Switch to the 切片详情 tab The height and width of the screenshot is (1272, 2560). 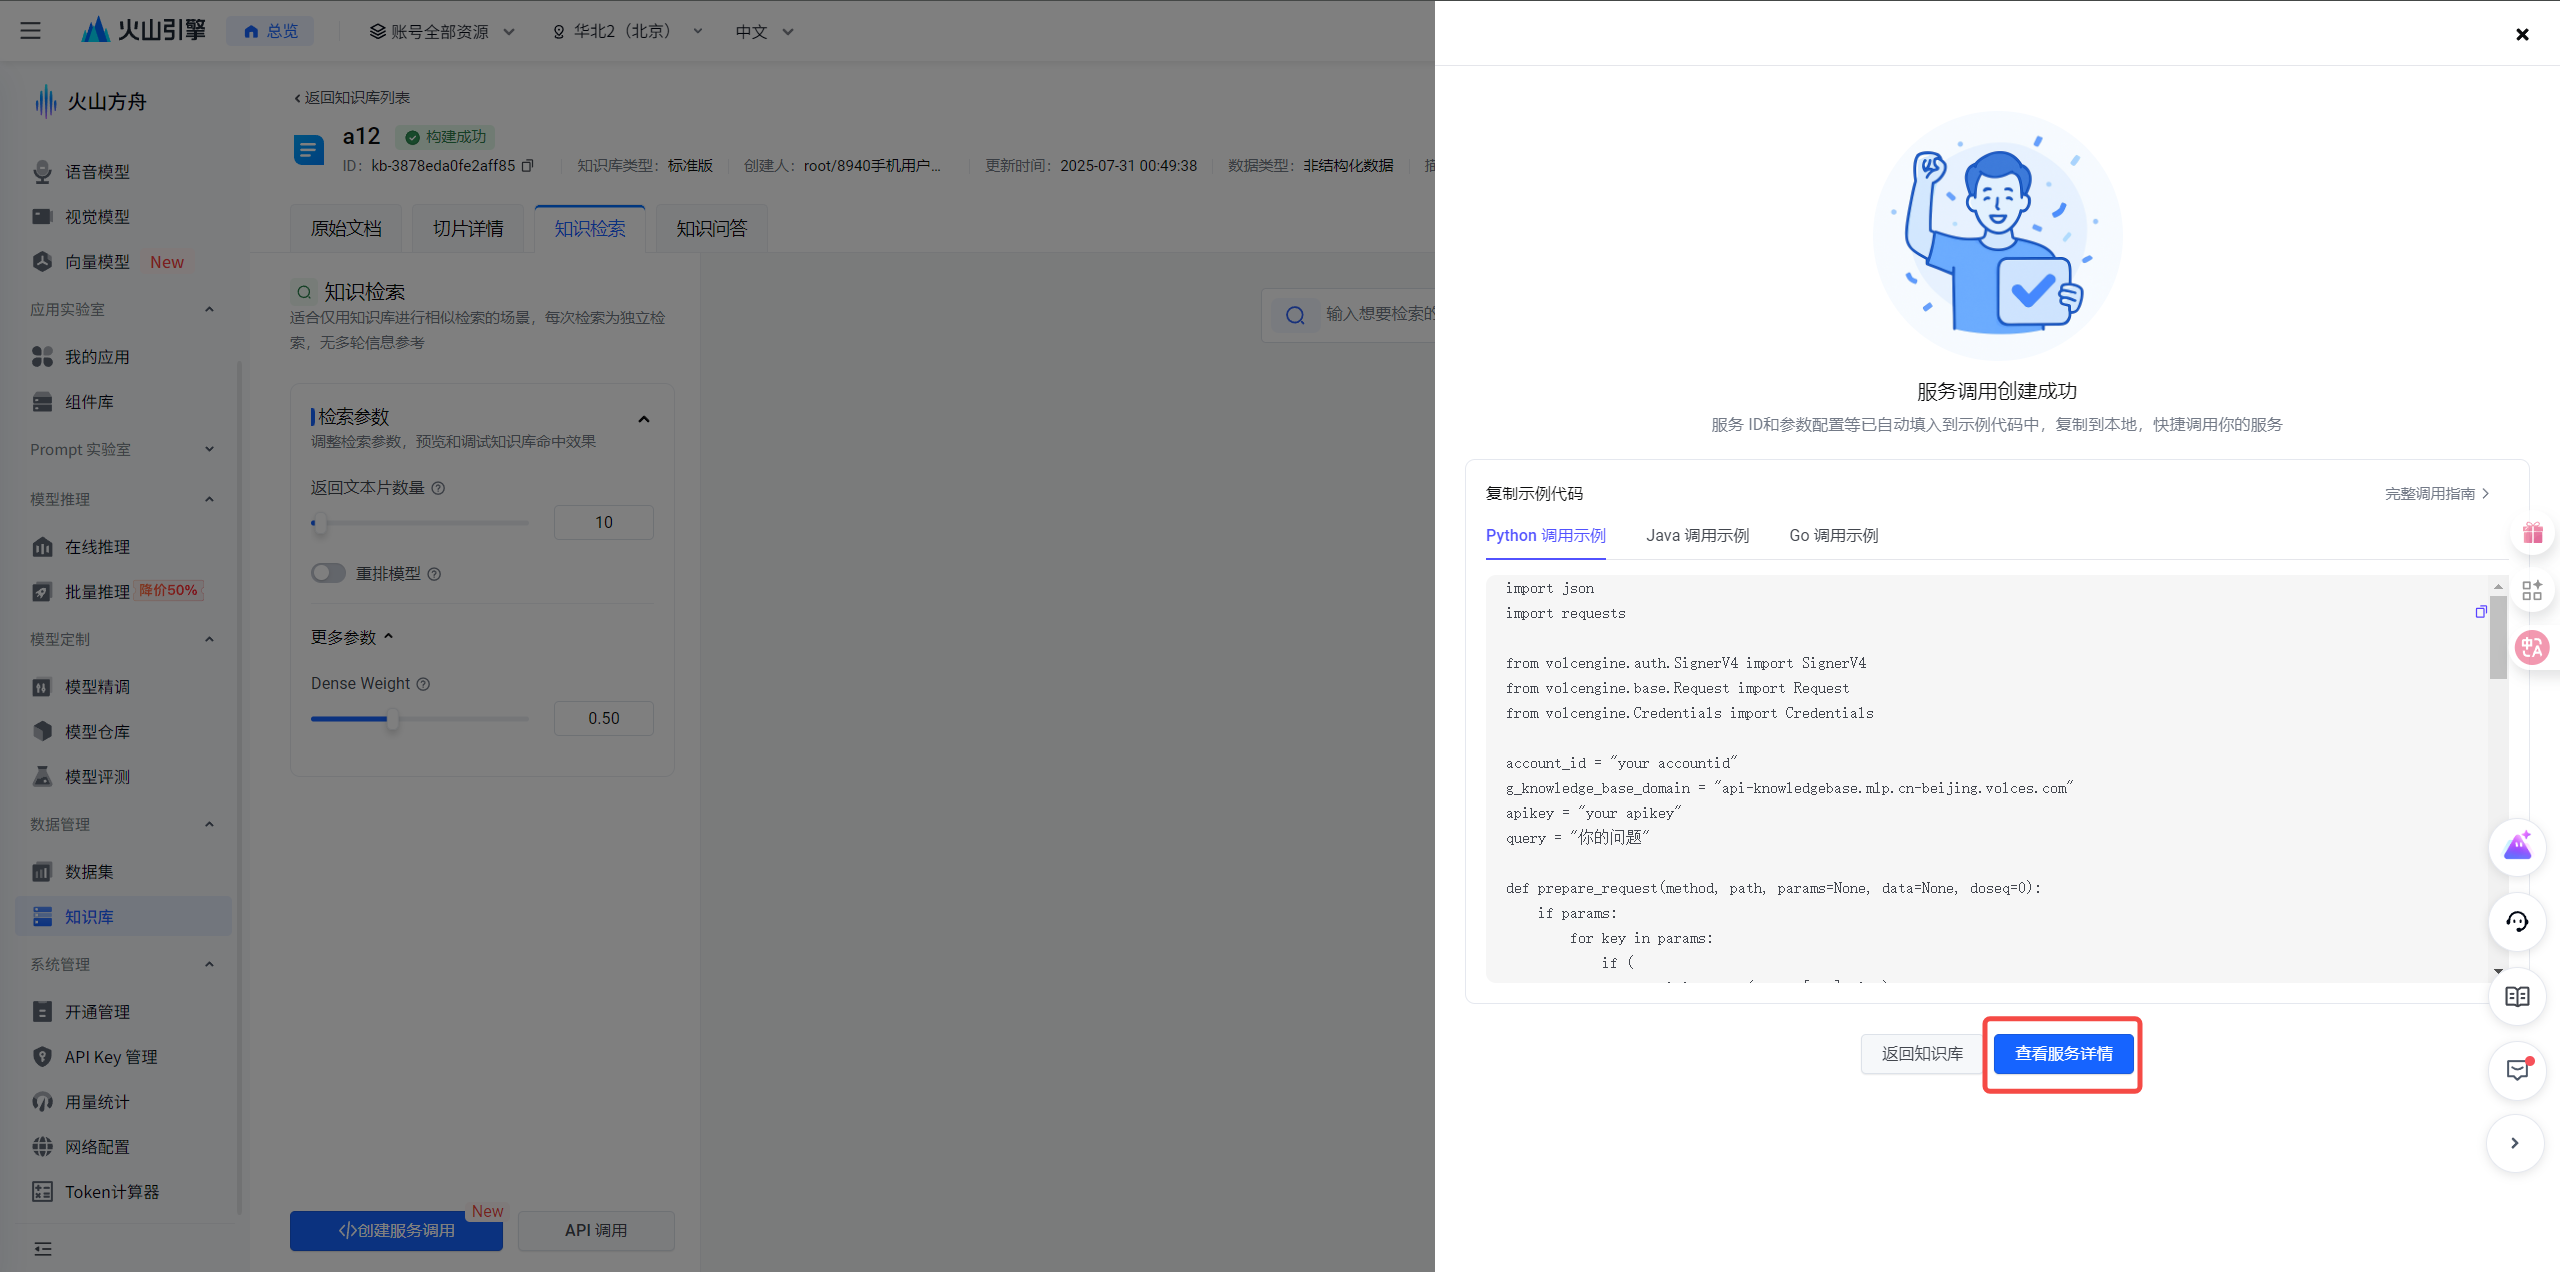[468, 229]
